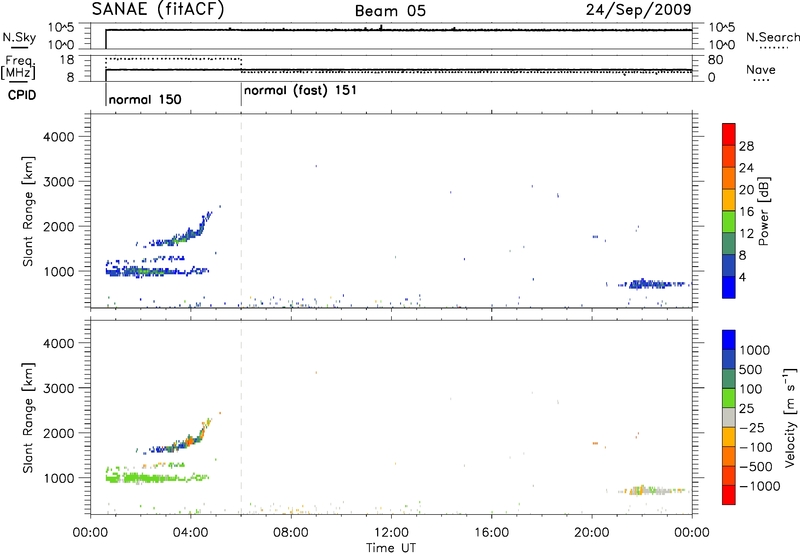Click the 04:00 time tick label
Viewport: 800px width, 554px height.
coord(190,533)
